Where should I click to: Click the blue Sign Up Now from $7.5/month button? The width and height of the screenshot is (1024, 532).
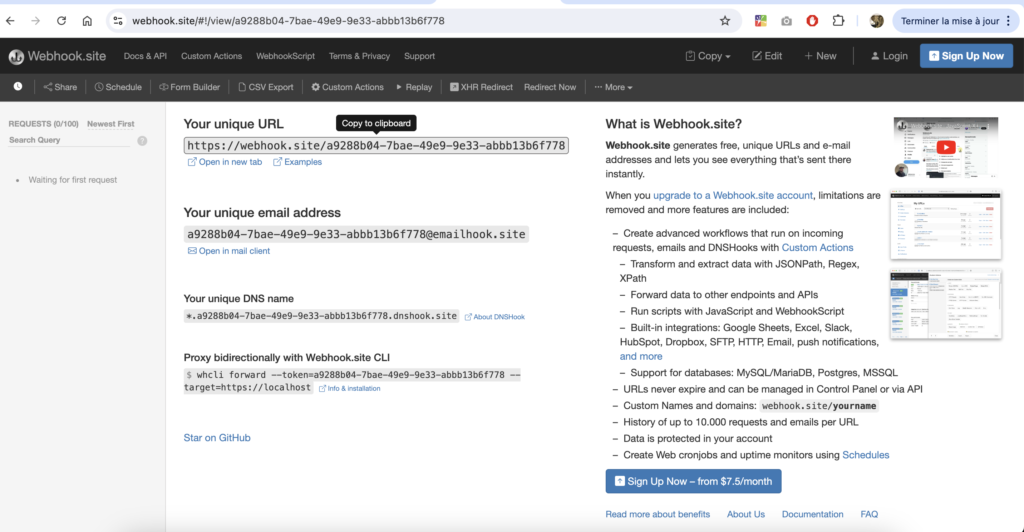click(693, 481)
